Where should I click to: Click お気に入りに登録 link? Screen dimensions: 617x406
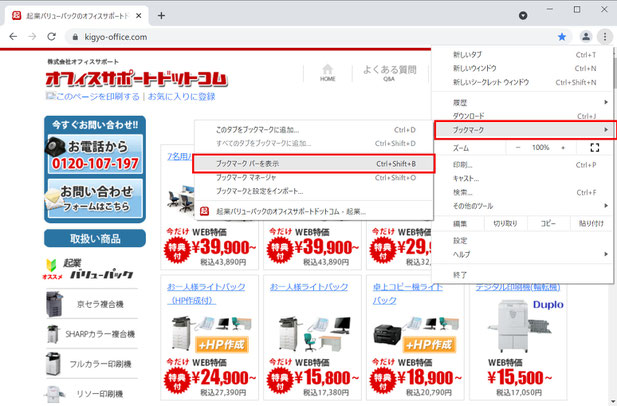pos(181,96)
